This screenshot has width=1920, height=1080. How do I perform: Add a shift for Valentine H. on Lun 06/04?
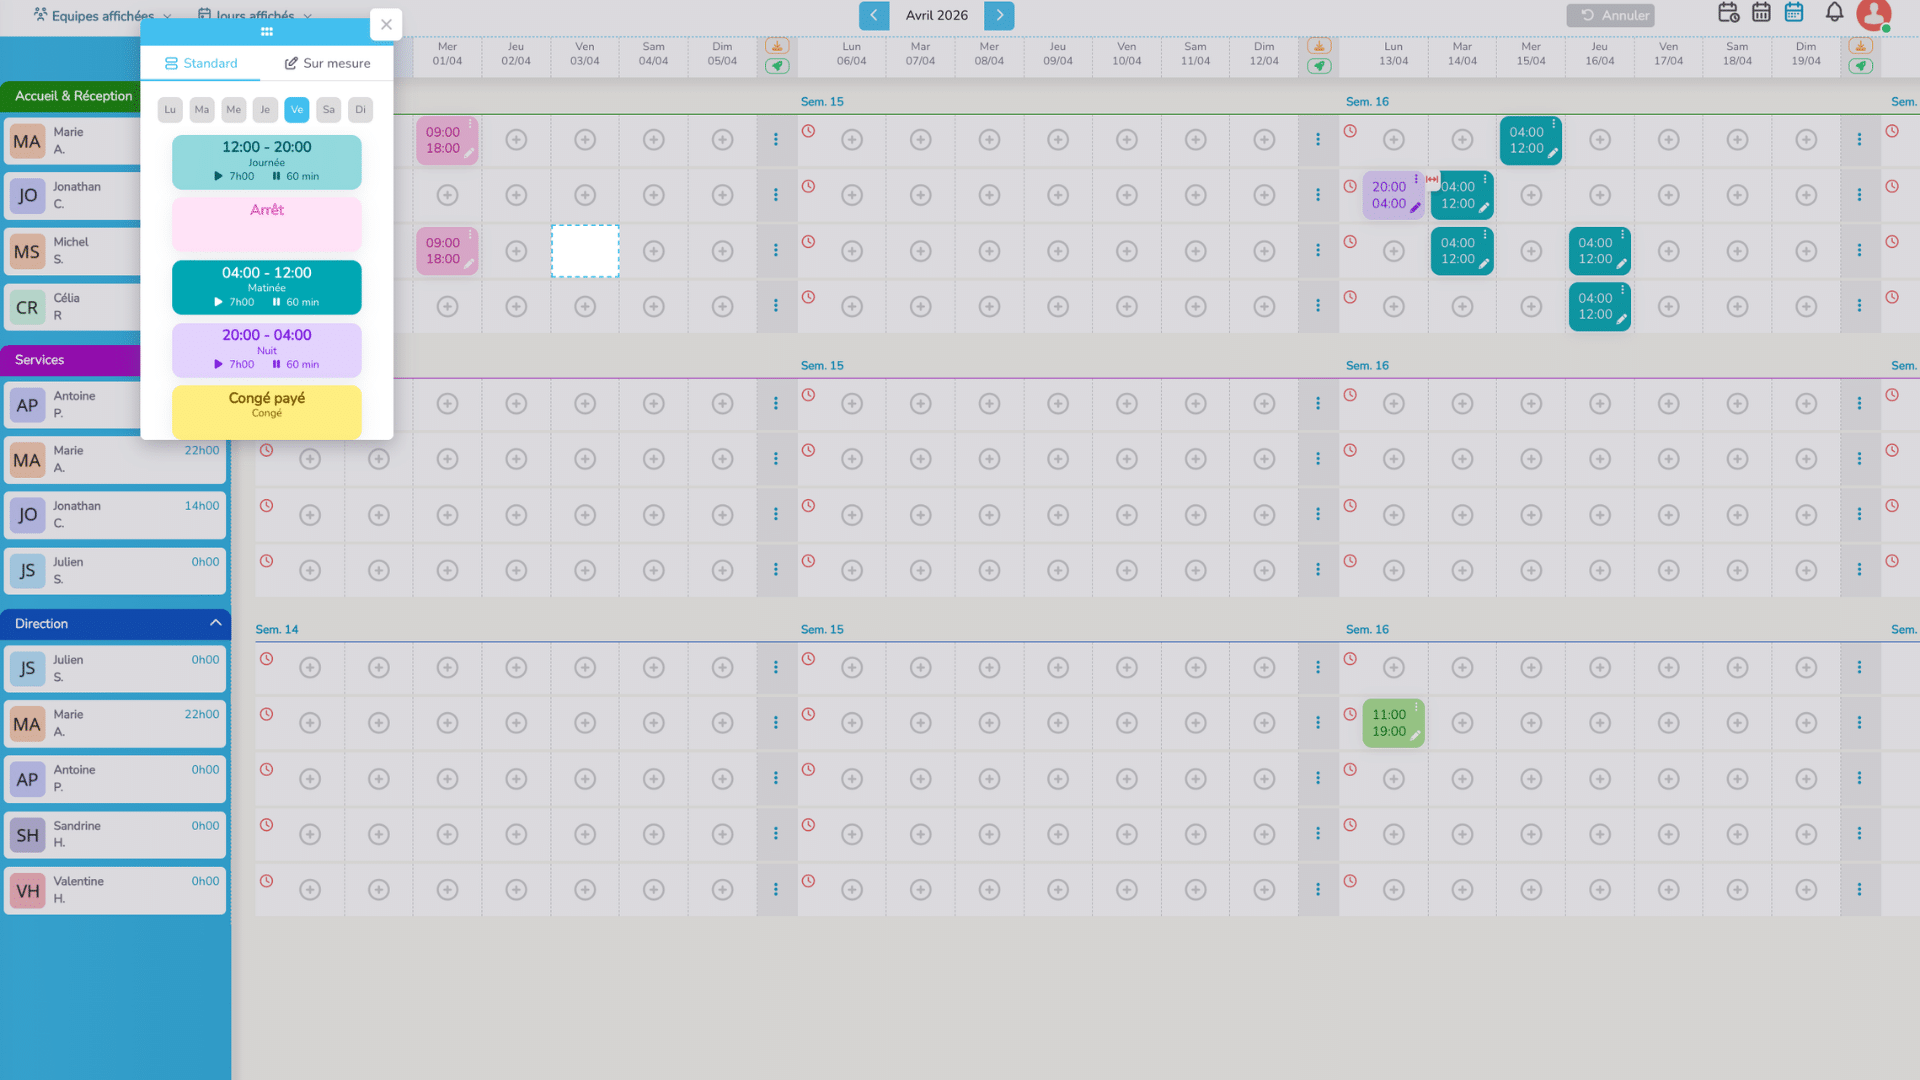click(x=852, y=889)
